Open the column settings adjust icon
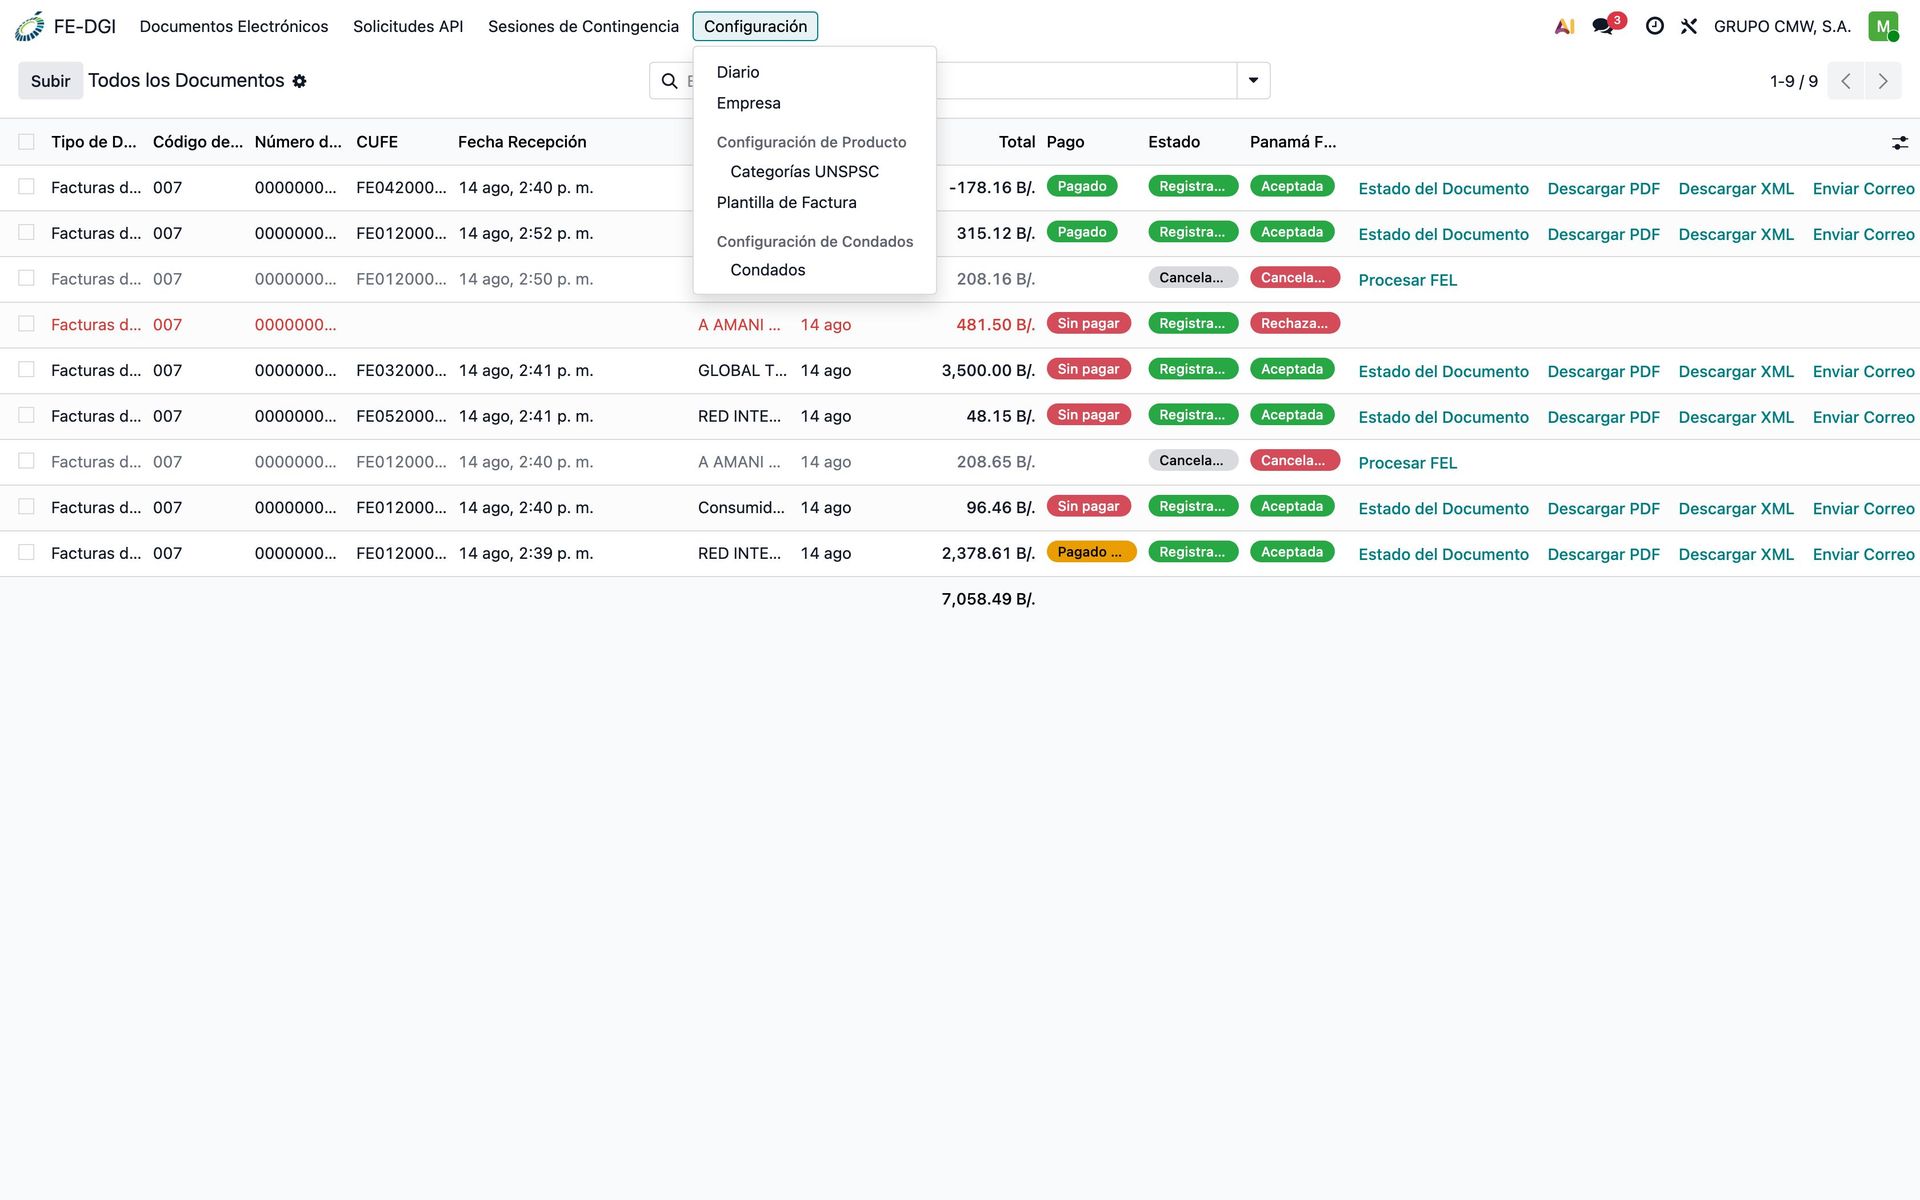 (x=1900, y=143)
